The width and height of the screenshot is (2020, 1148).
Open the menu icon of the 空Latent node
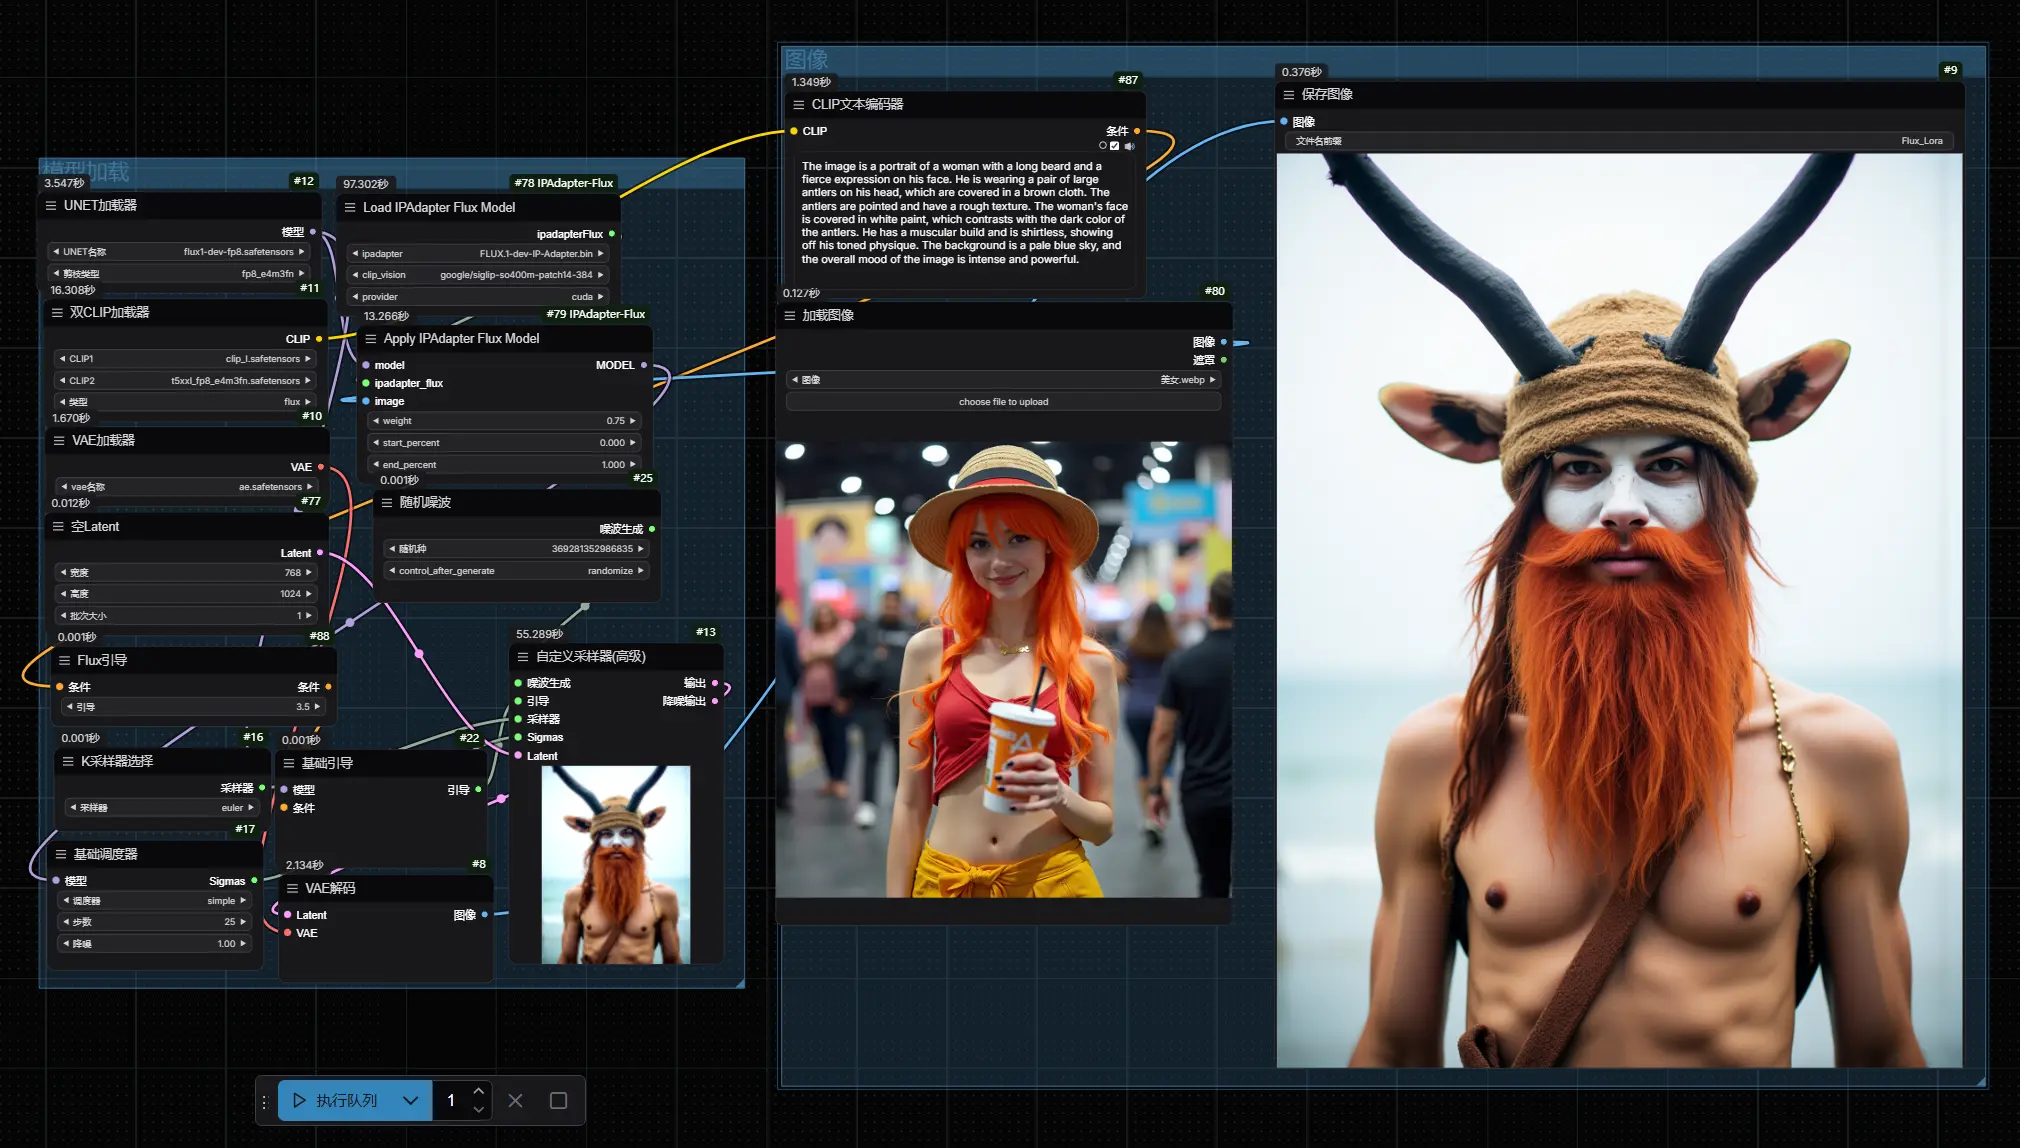(x=58, y=526)
